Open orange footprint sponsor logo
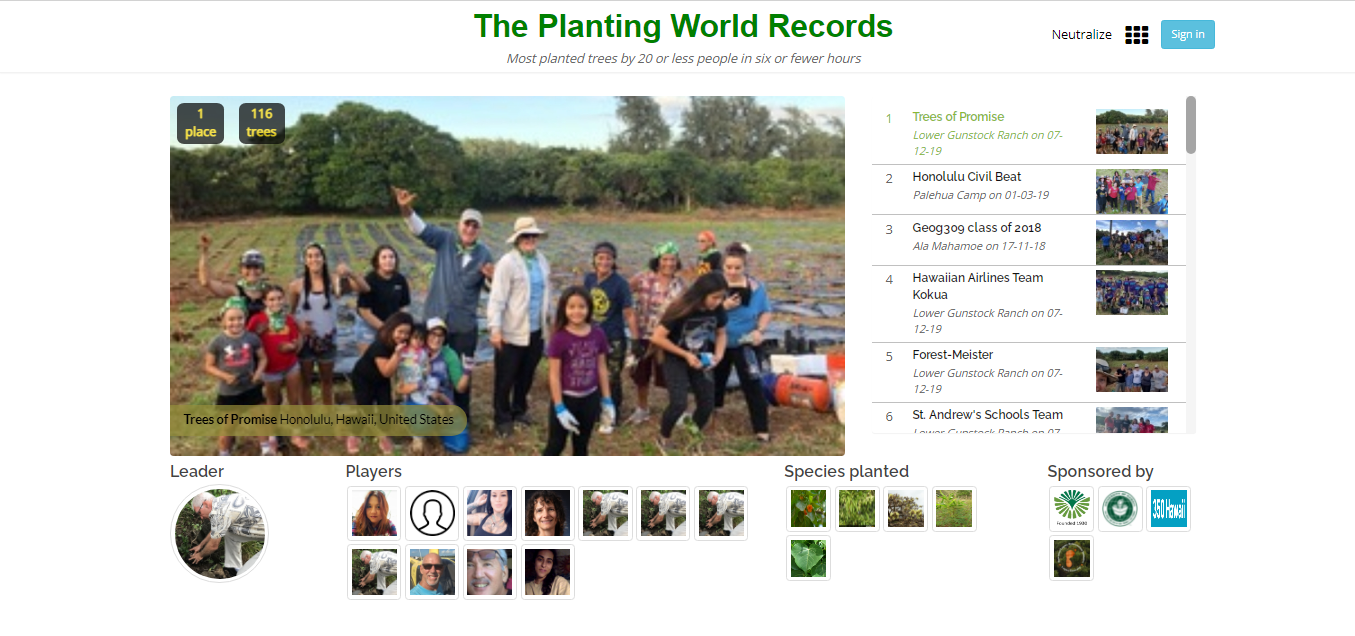The height and width of the screenshot is (636, 1355). click(x=1072, y=558)
